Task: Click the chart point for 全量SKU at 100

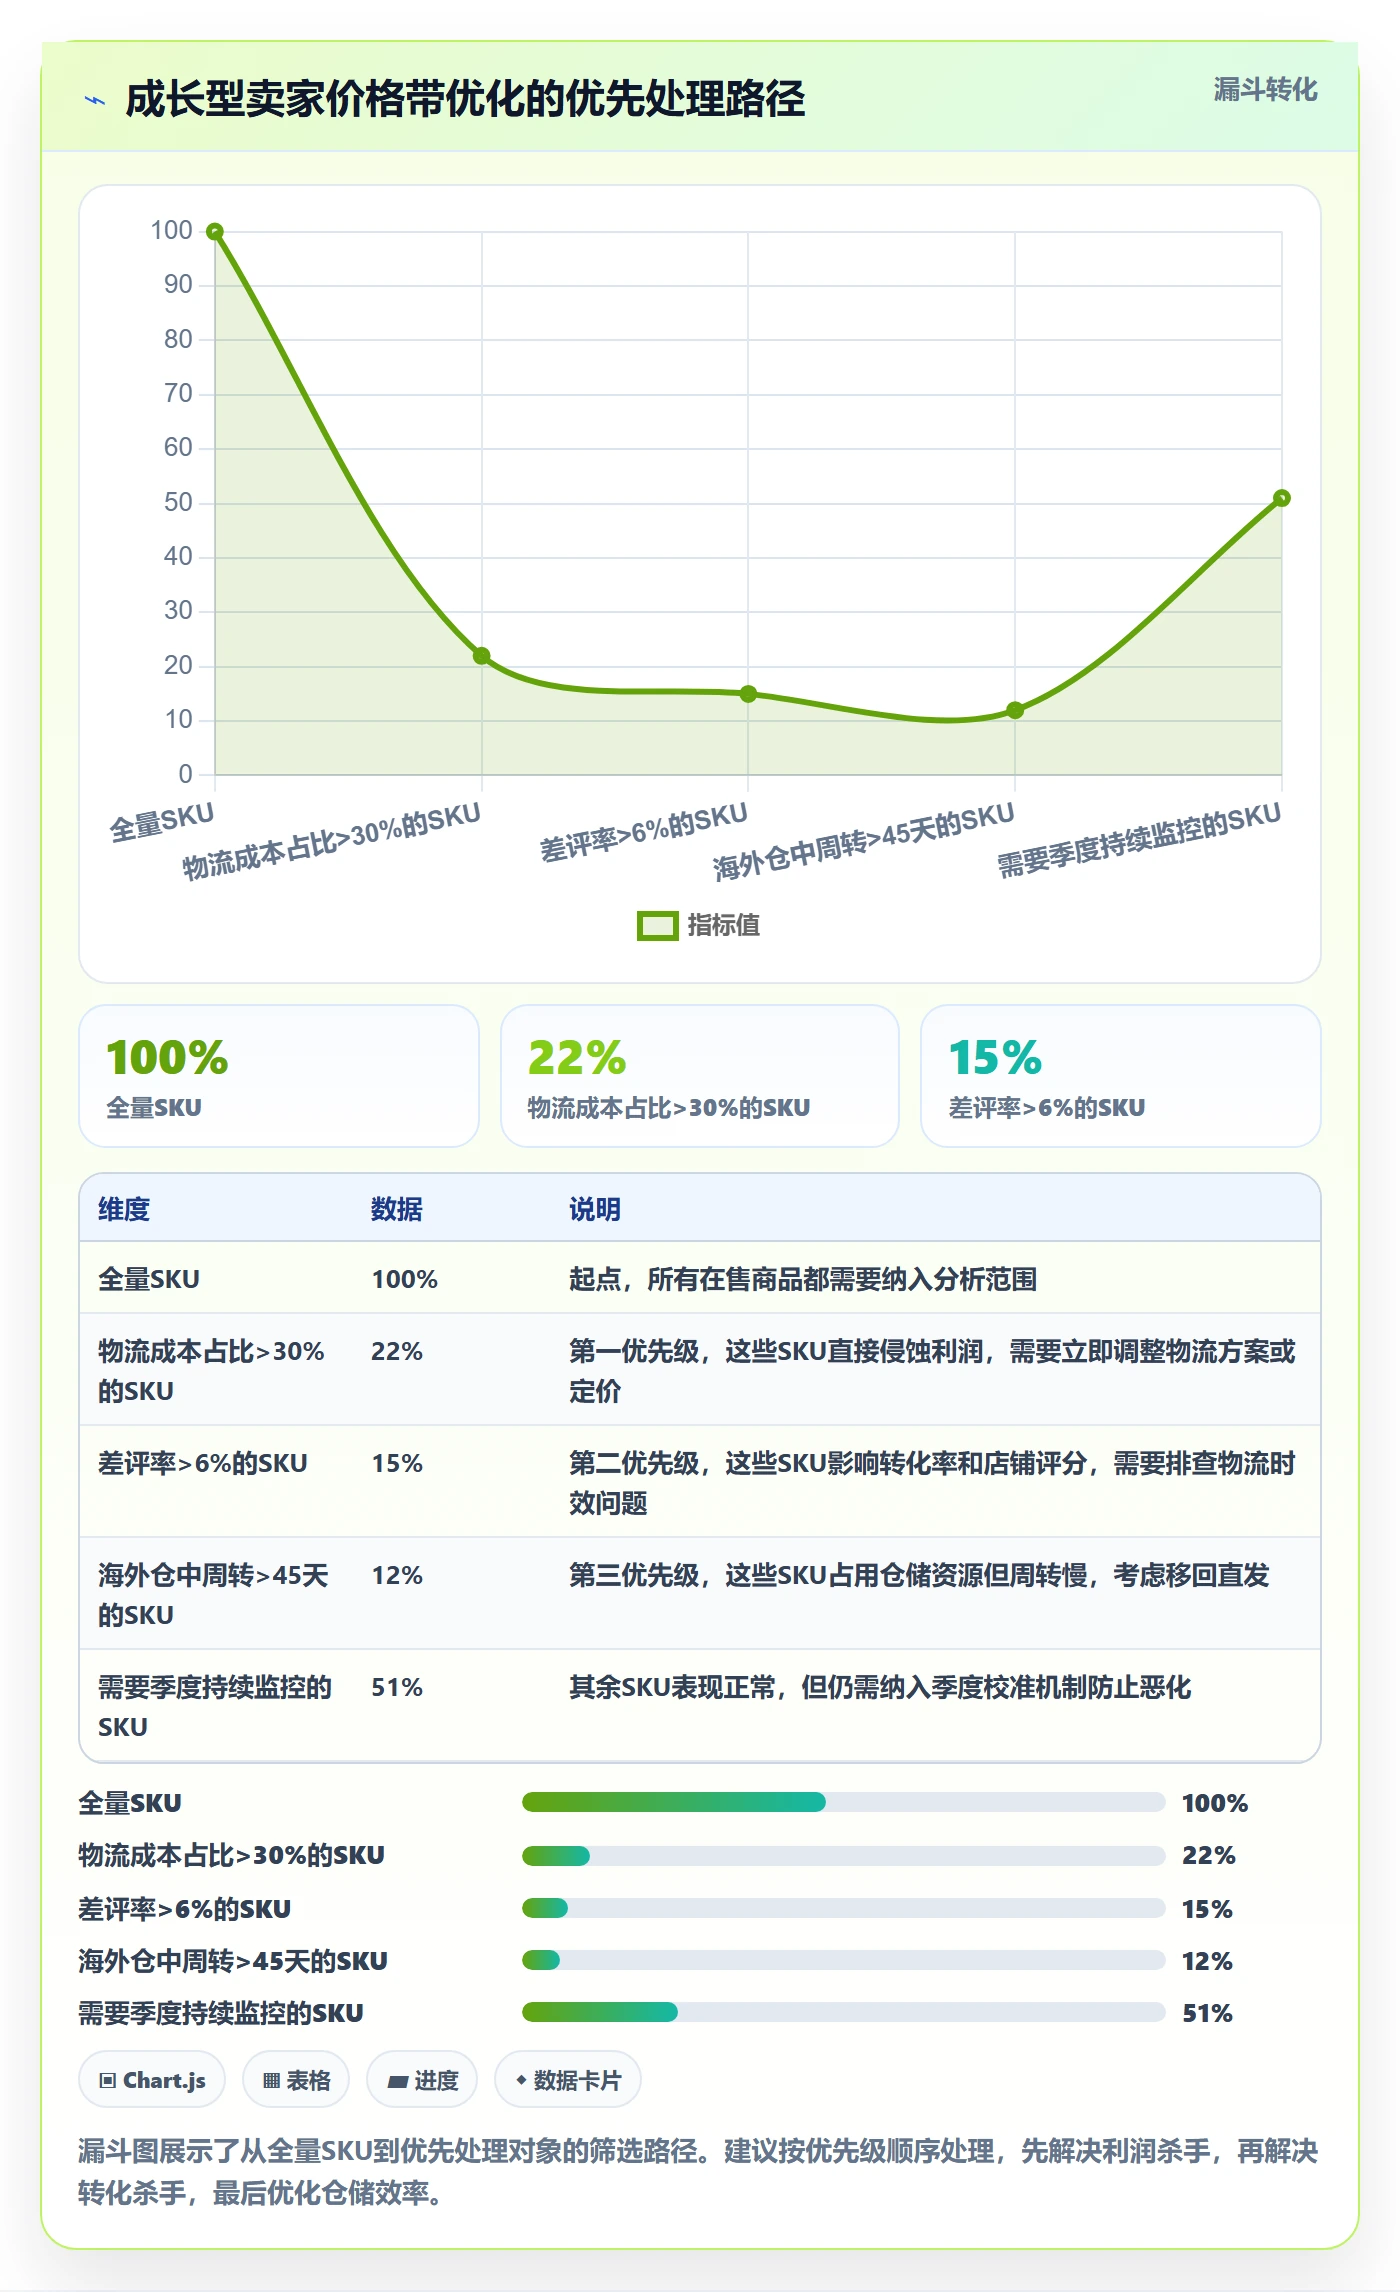Action: click(215, 232)
